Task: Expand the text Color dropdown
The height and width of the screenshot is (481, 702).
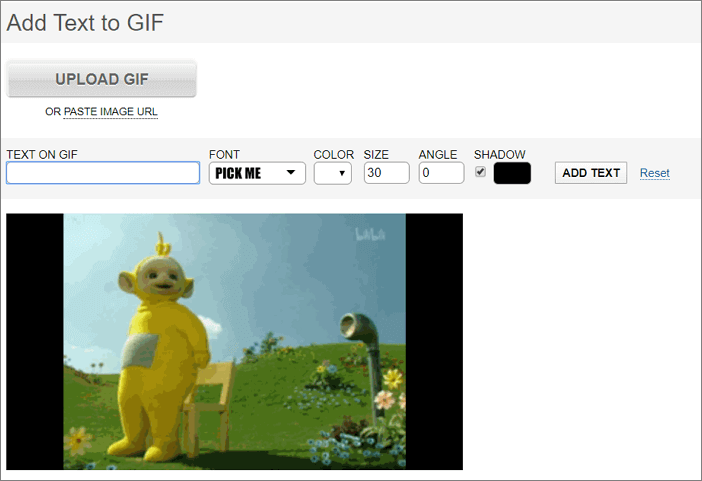Action: click(332, 173)
